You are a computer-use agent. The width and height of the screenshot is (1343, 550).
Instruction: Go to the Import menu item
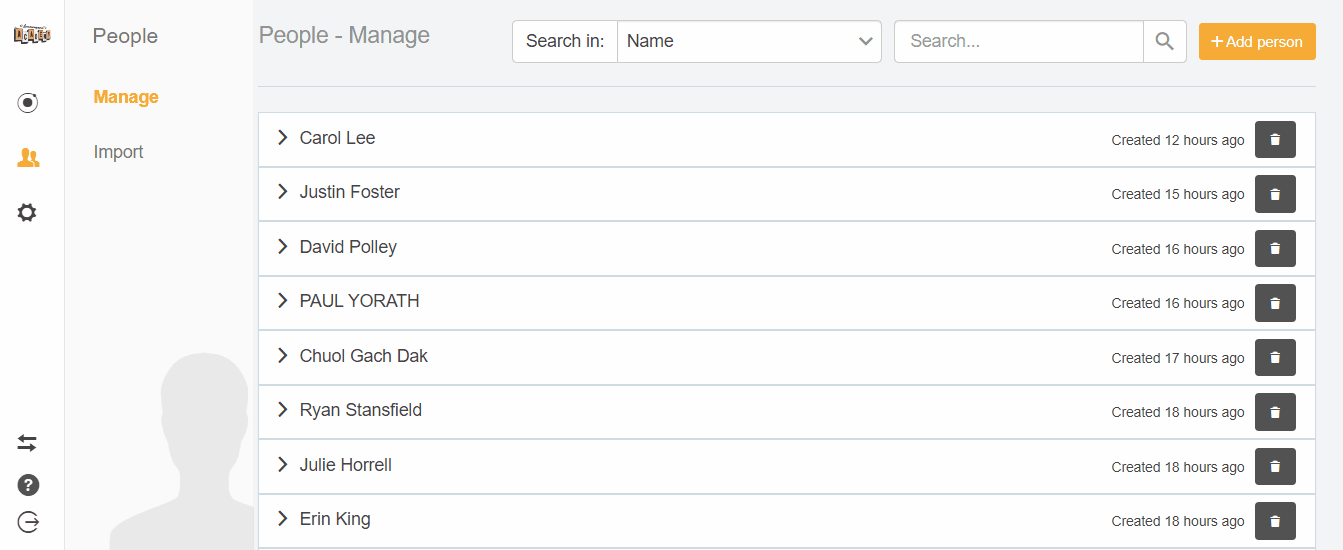pos(118,152)
